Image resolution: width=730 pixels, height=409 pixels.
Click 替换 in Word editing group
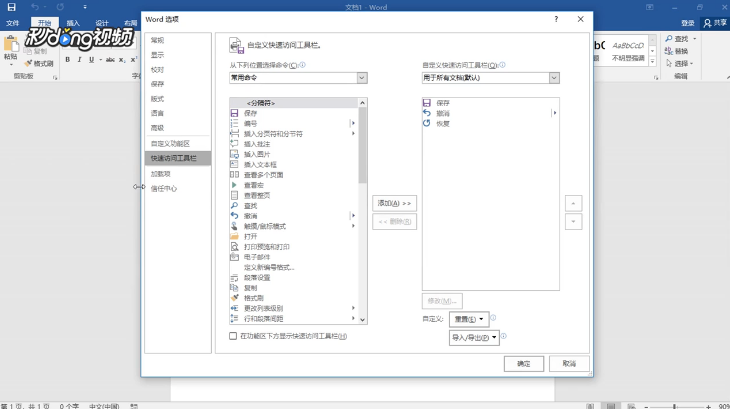(676, 51)
